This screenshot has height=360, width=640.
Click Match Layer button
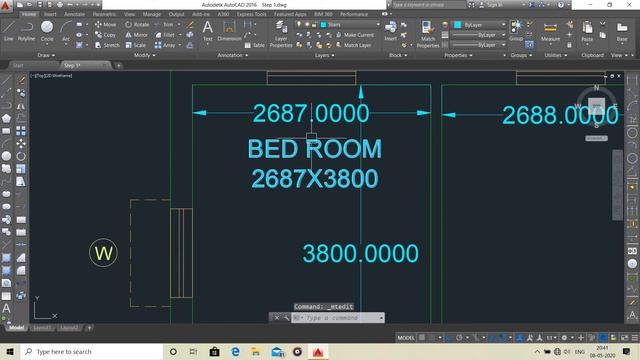click(x=353, y=45)
